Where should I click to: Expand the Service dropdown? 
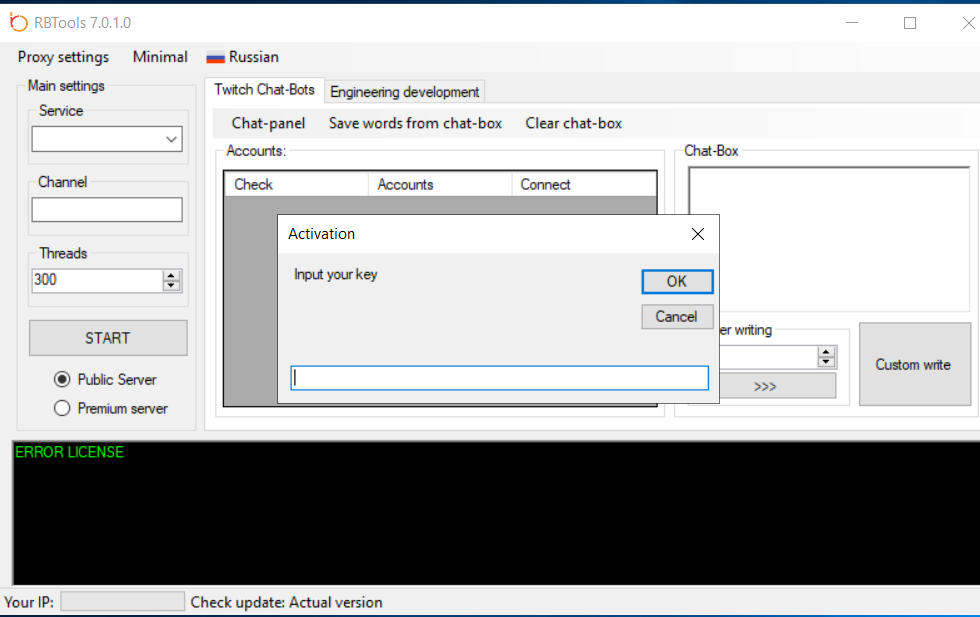[171, 140]
